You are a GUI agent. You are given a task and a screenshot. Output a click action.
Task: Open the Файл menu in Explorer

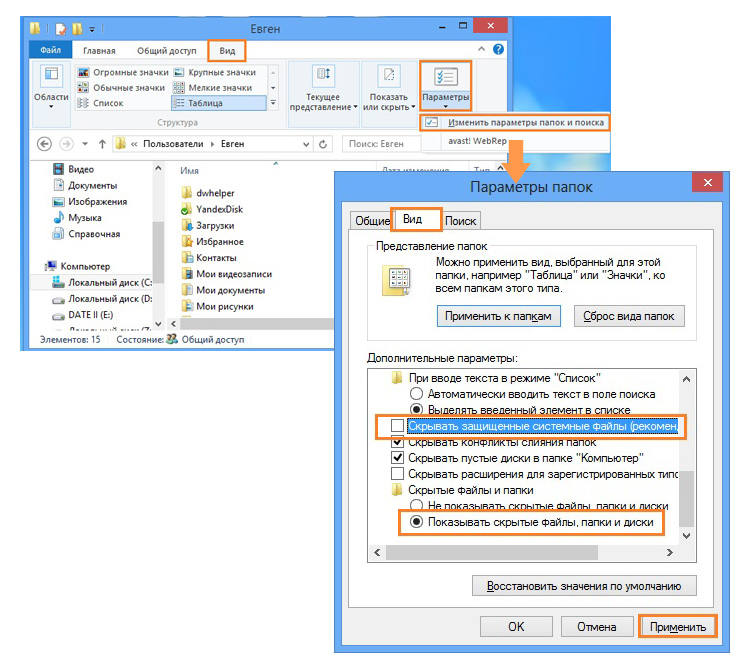pyautogui.click(x=50, y=50)
